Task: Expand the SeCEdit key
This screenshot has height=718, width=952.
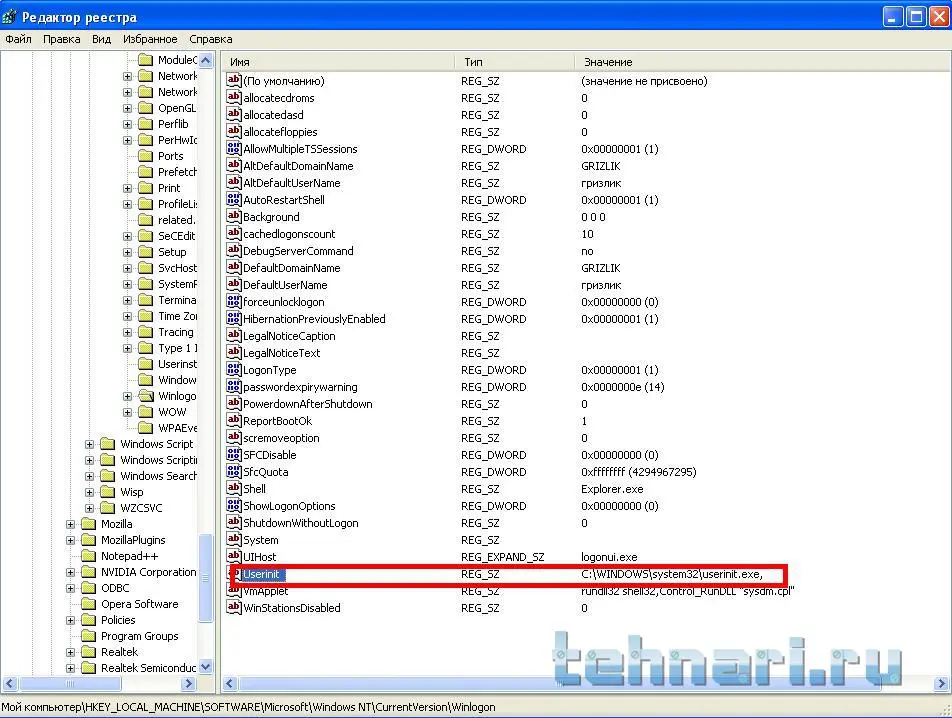Action: coord(128,237)
